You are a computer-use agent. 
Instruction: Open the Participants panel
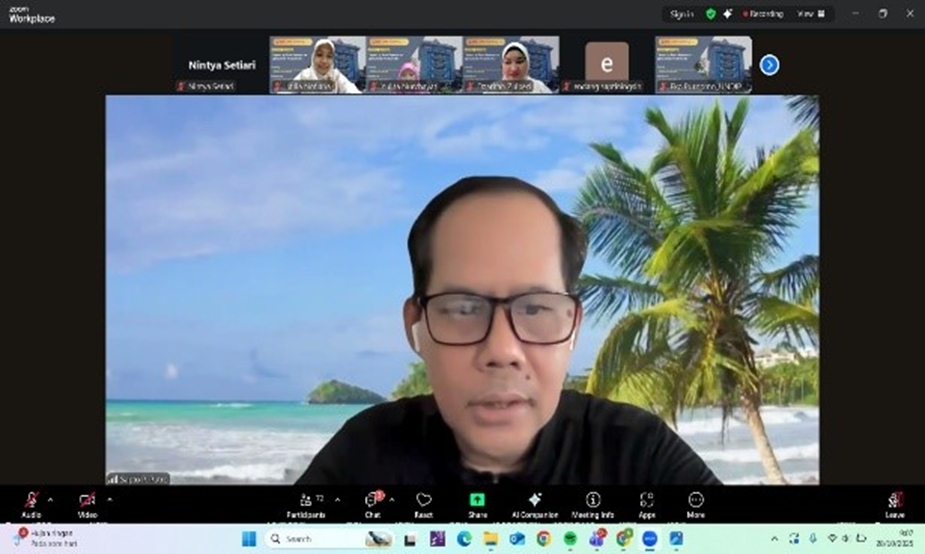[307, 501]
